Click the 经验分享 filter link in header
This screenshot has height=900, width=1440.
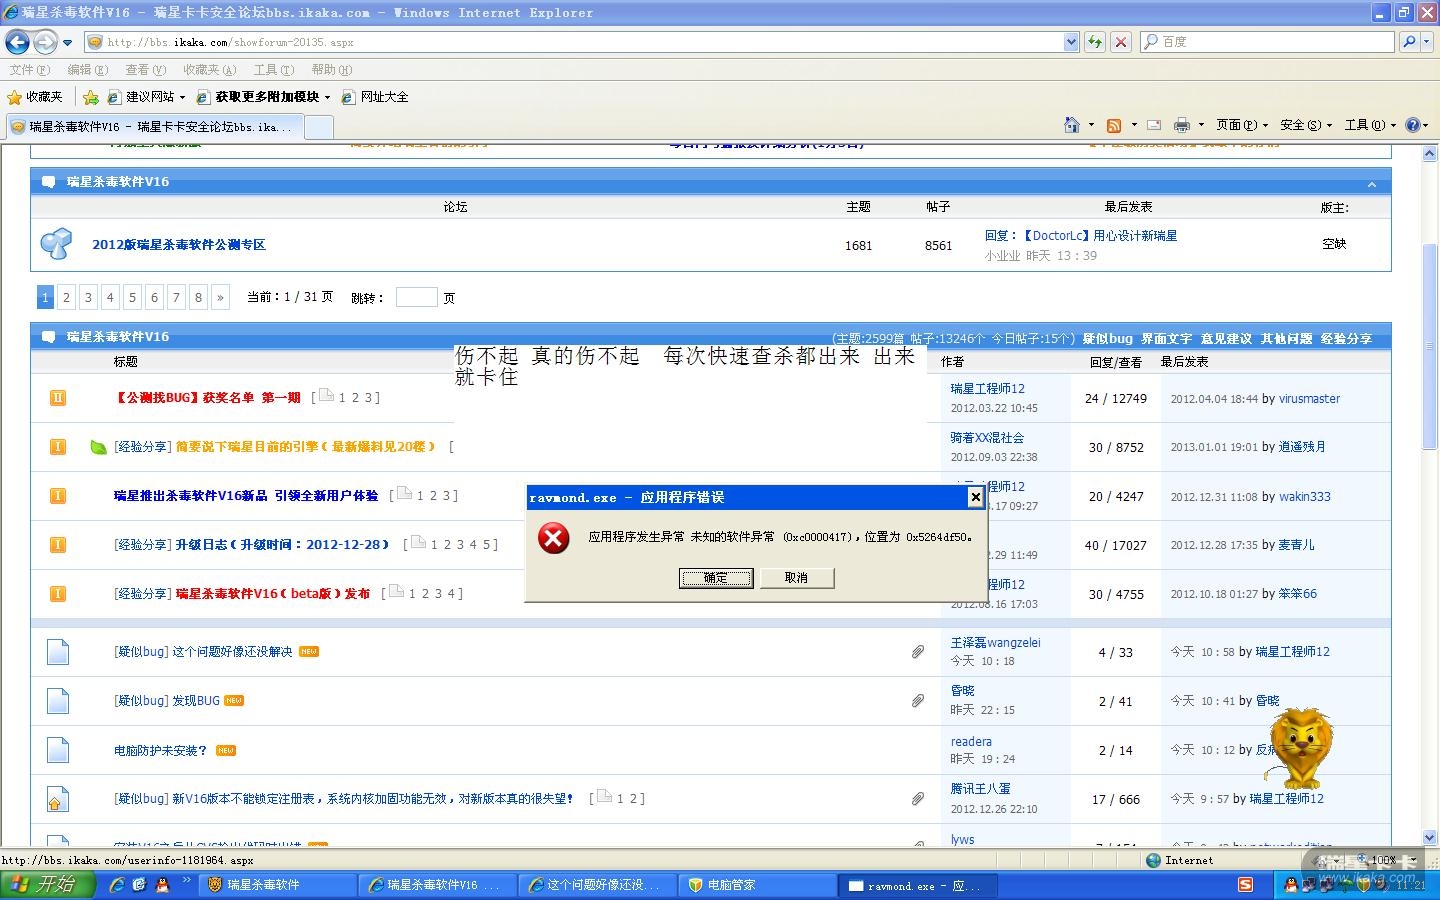coord(1346,339)
